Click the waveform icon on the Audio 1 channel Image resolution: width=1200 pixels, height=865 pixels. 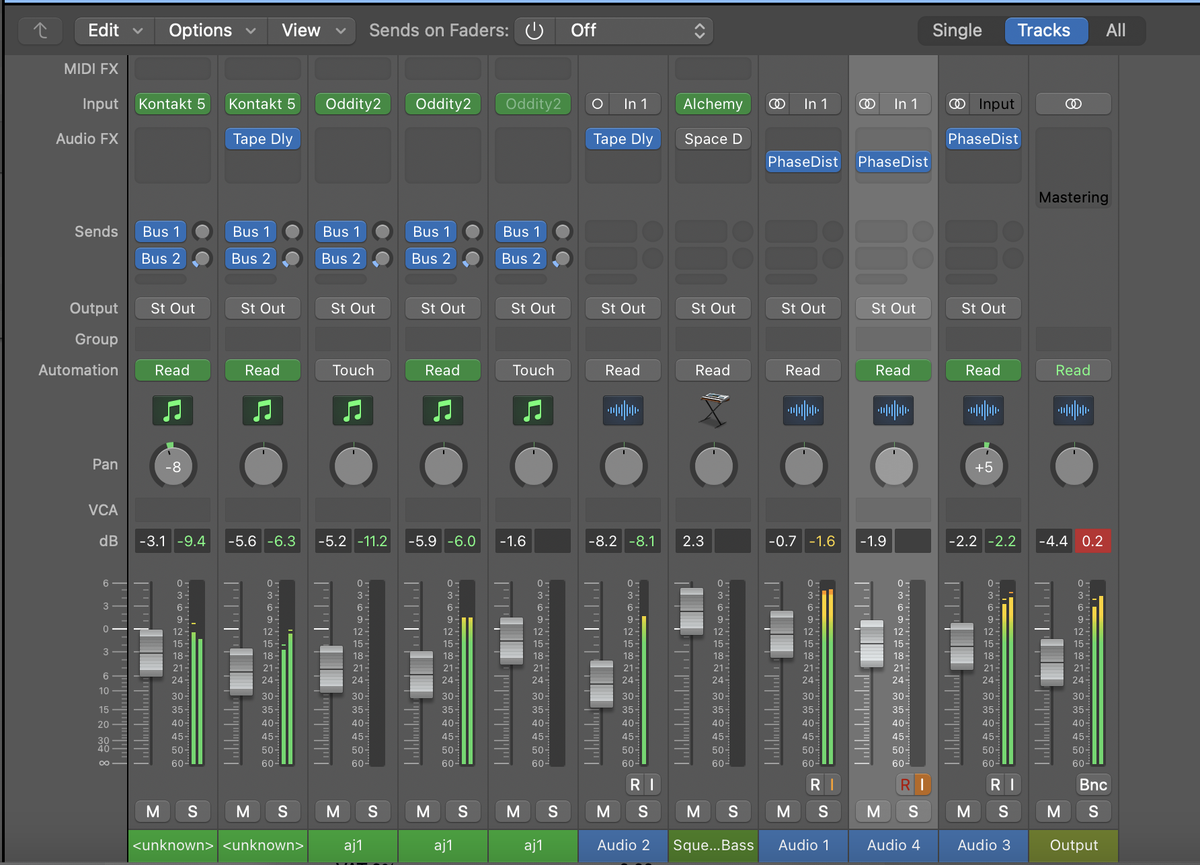point(803,410)
